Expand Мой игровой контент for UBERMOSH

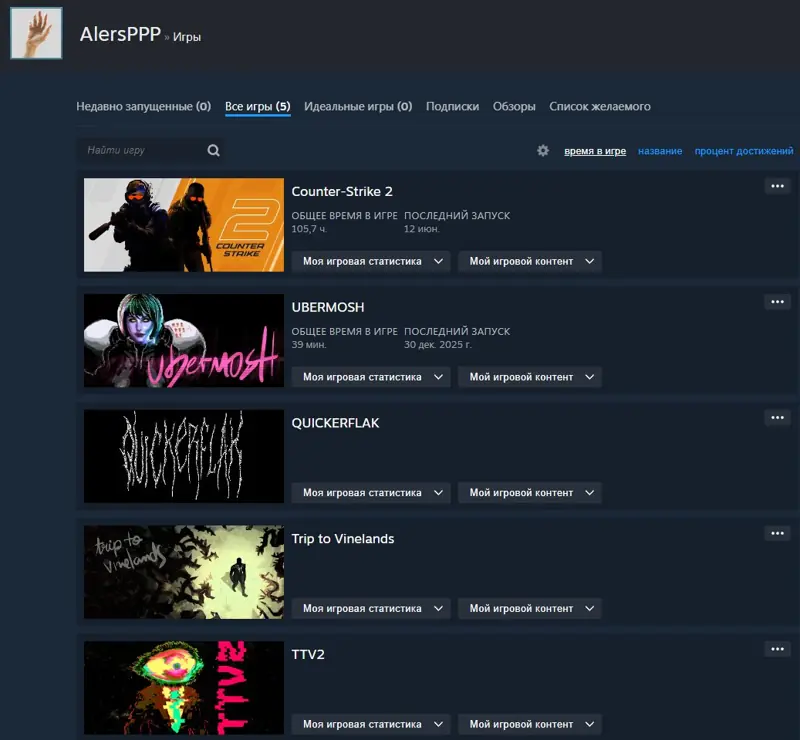point(530,377)
